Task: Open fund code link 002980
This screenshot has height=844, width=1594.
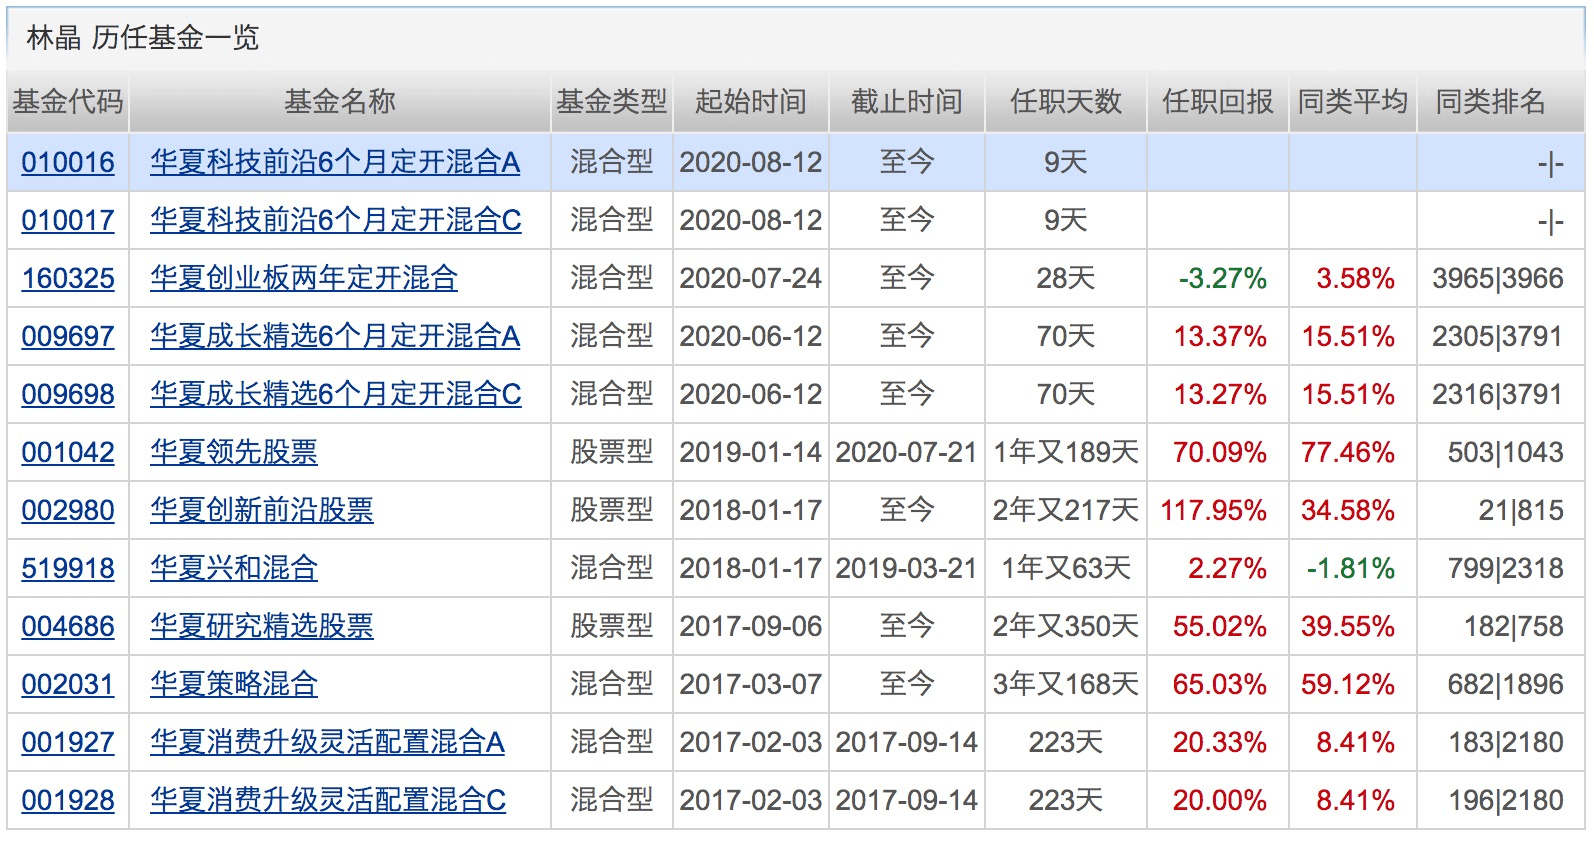Action: tap(68, 510)
